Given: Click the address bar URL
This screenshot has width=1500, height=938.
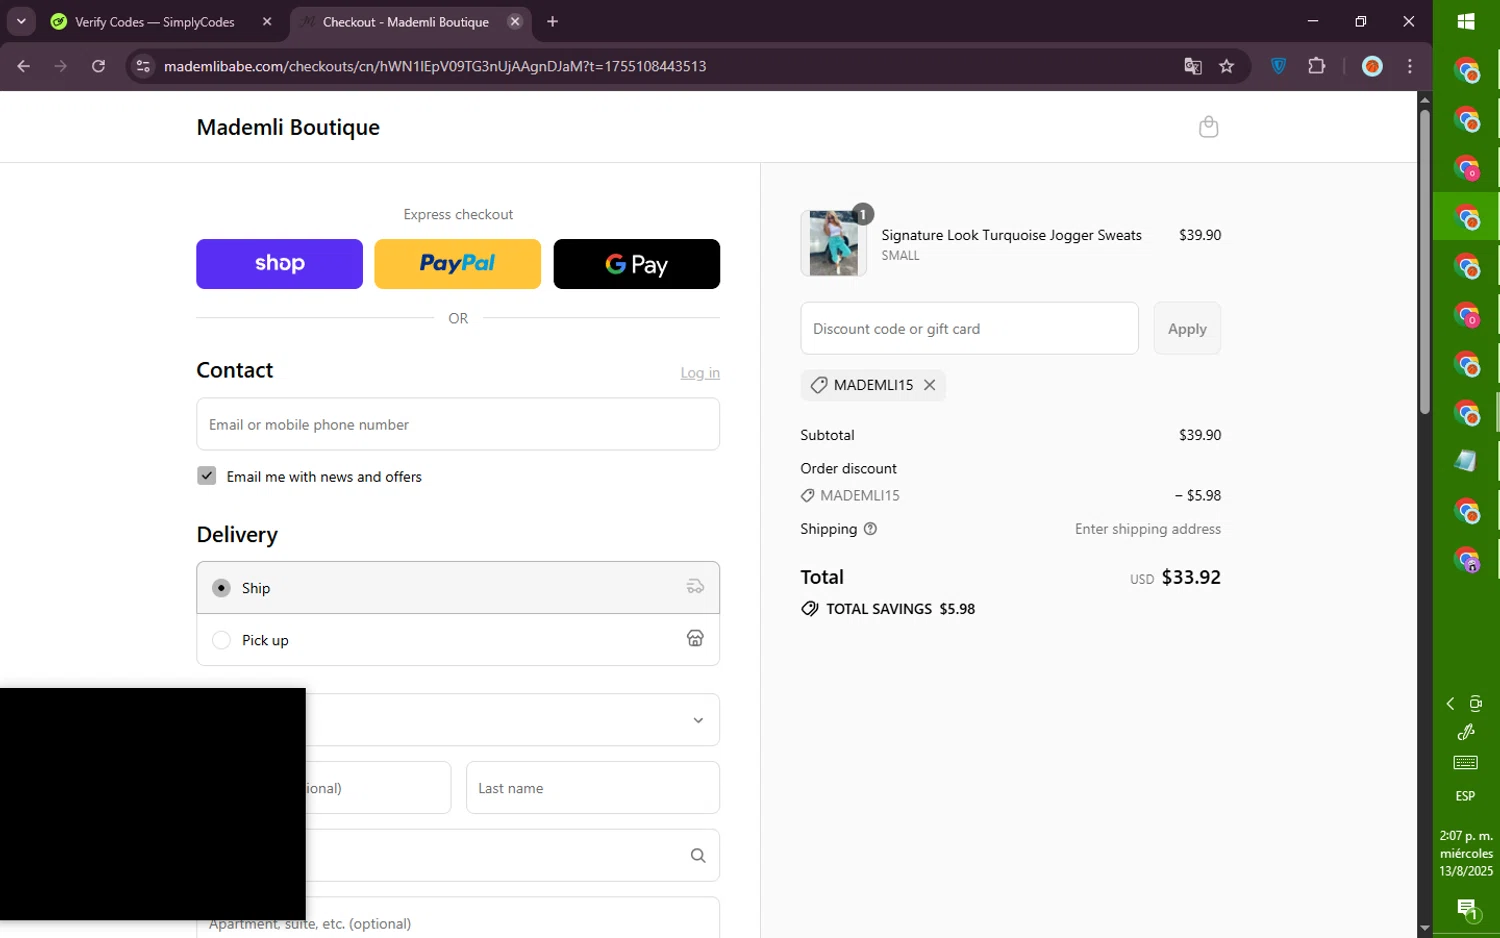Looking at the screenshot, I should (x=435, y=66).
